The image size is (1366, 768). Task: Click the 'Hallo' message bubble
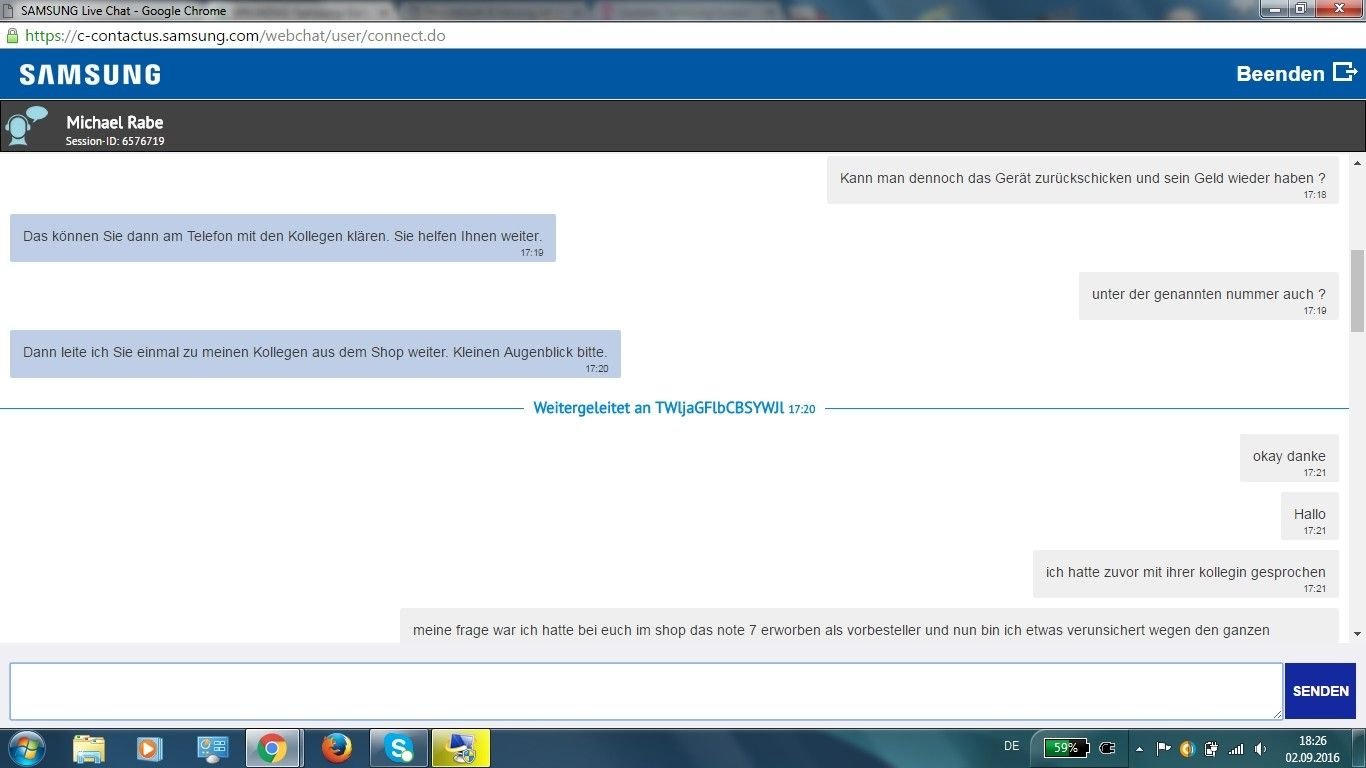tap(1310, 516)
